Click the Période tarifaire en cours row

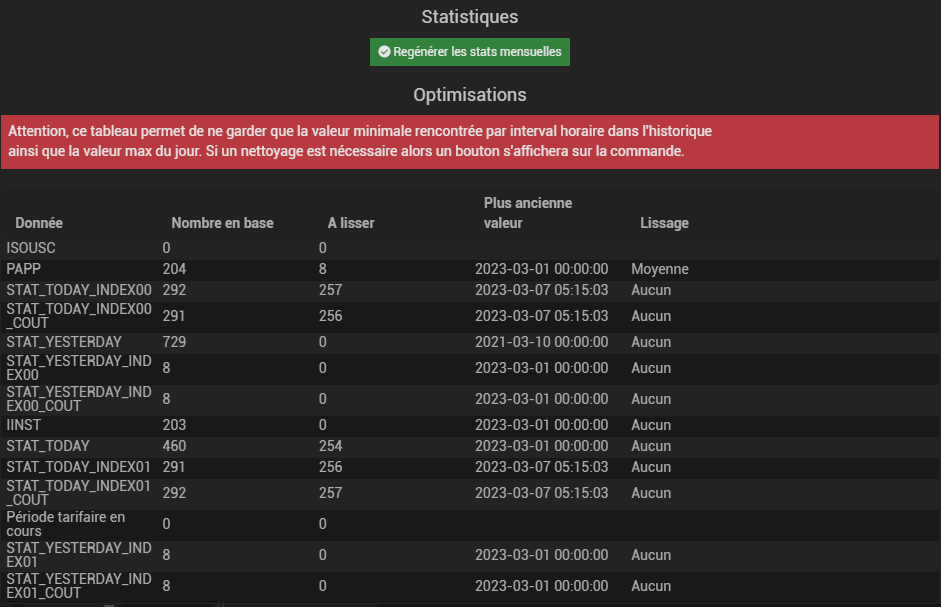[470, 524]
